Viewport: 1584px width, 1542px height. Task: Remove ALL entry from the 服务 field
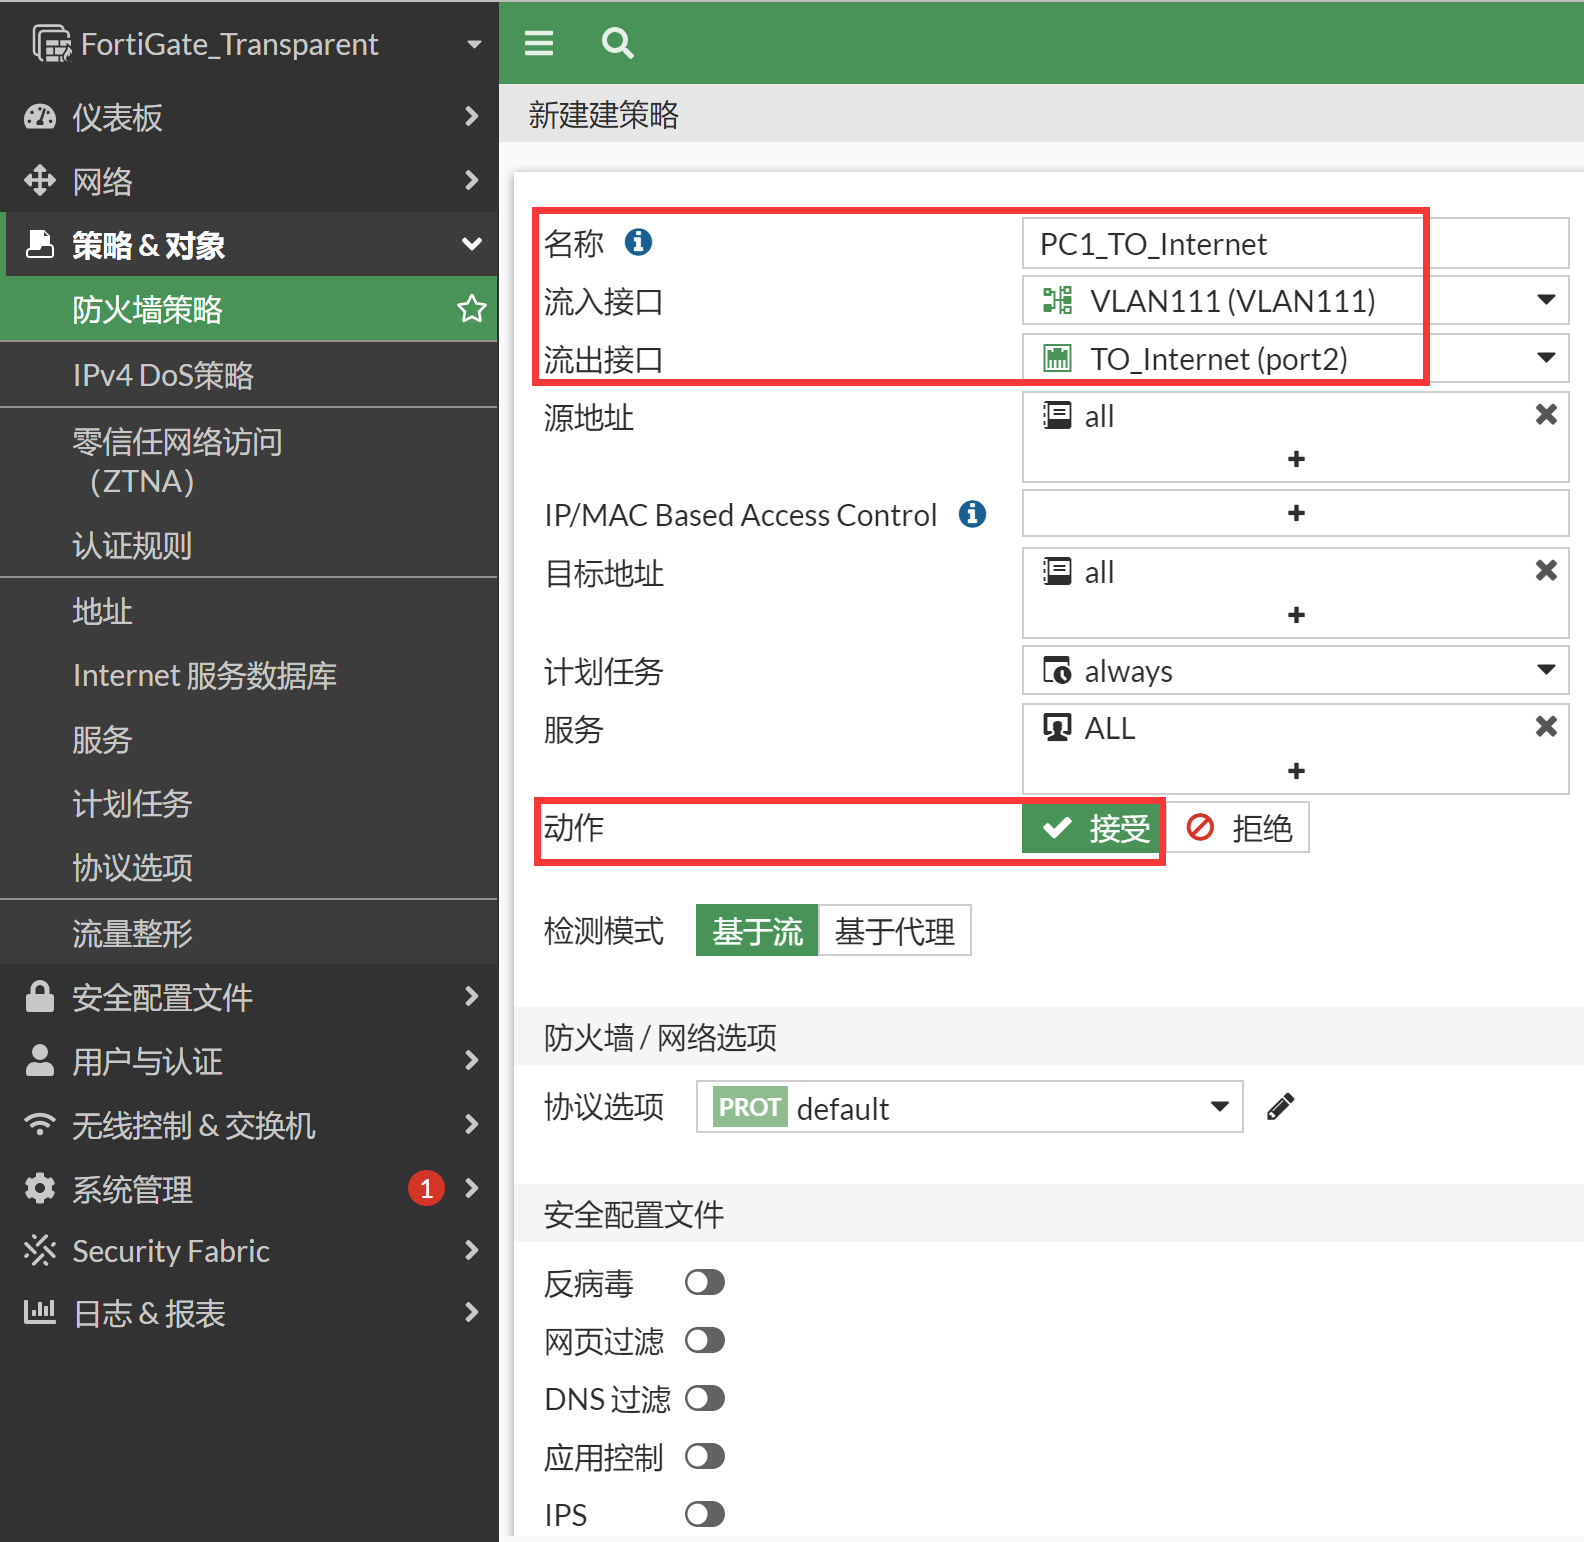click(1545, 727)
